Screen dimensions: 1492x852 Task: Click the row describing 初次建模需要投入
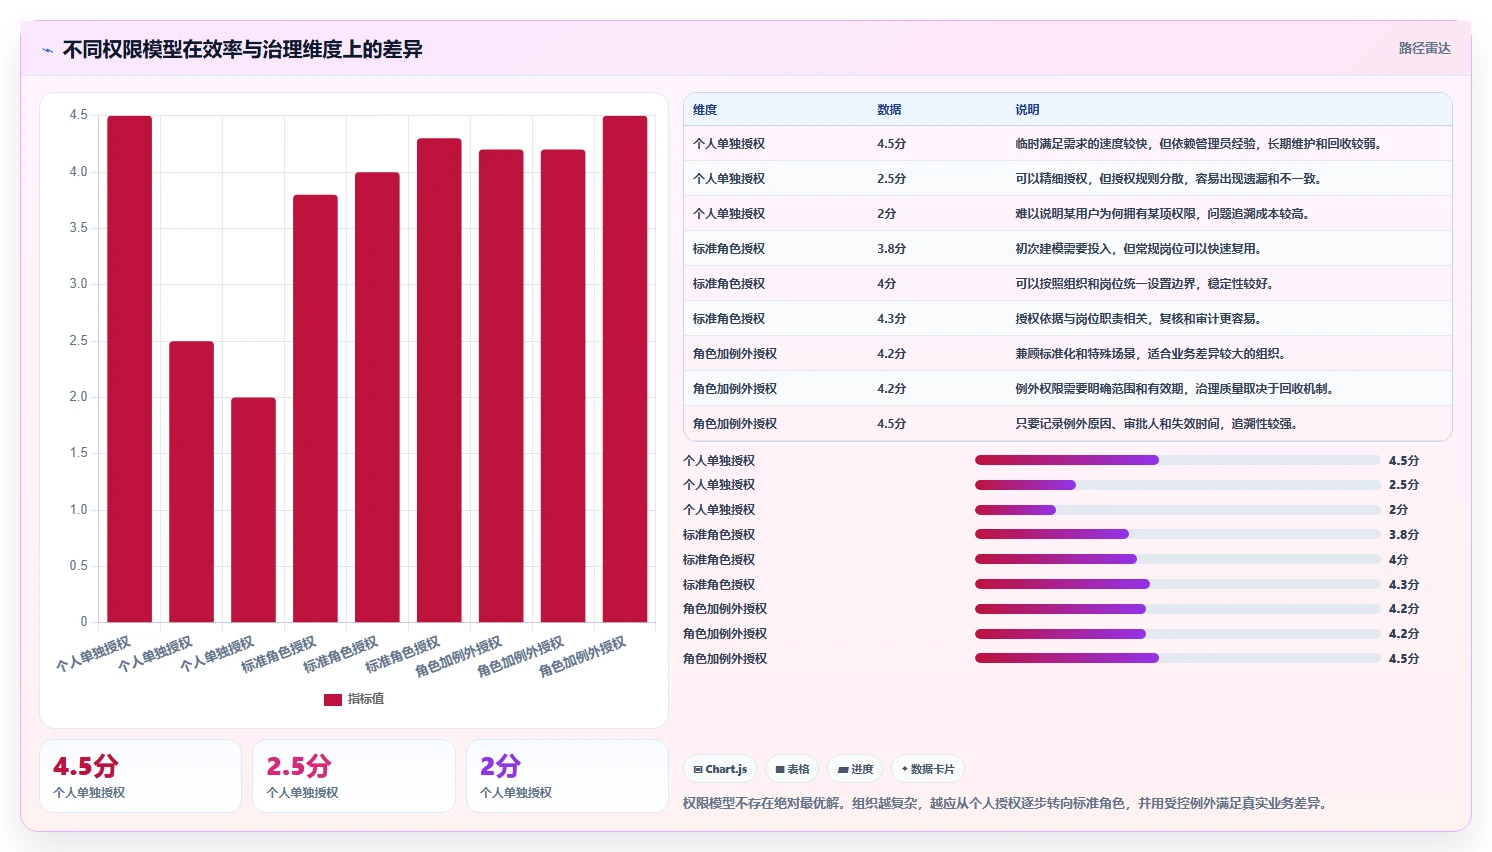(x=1067, y=249)
